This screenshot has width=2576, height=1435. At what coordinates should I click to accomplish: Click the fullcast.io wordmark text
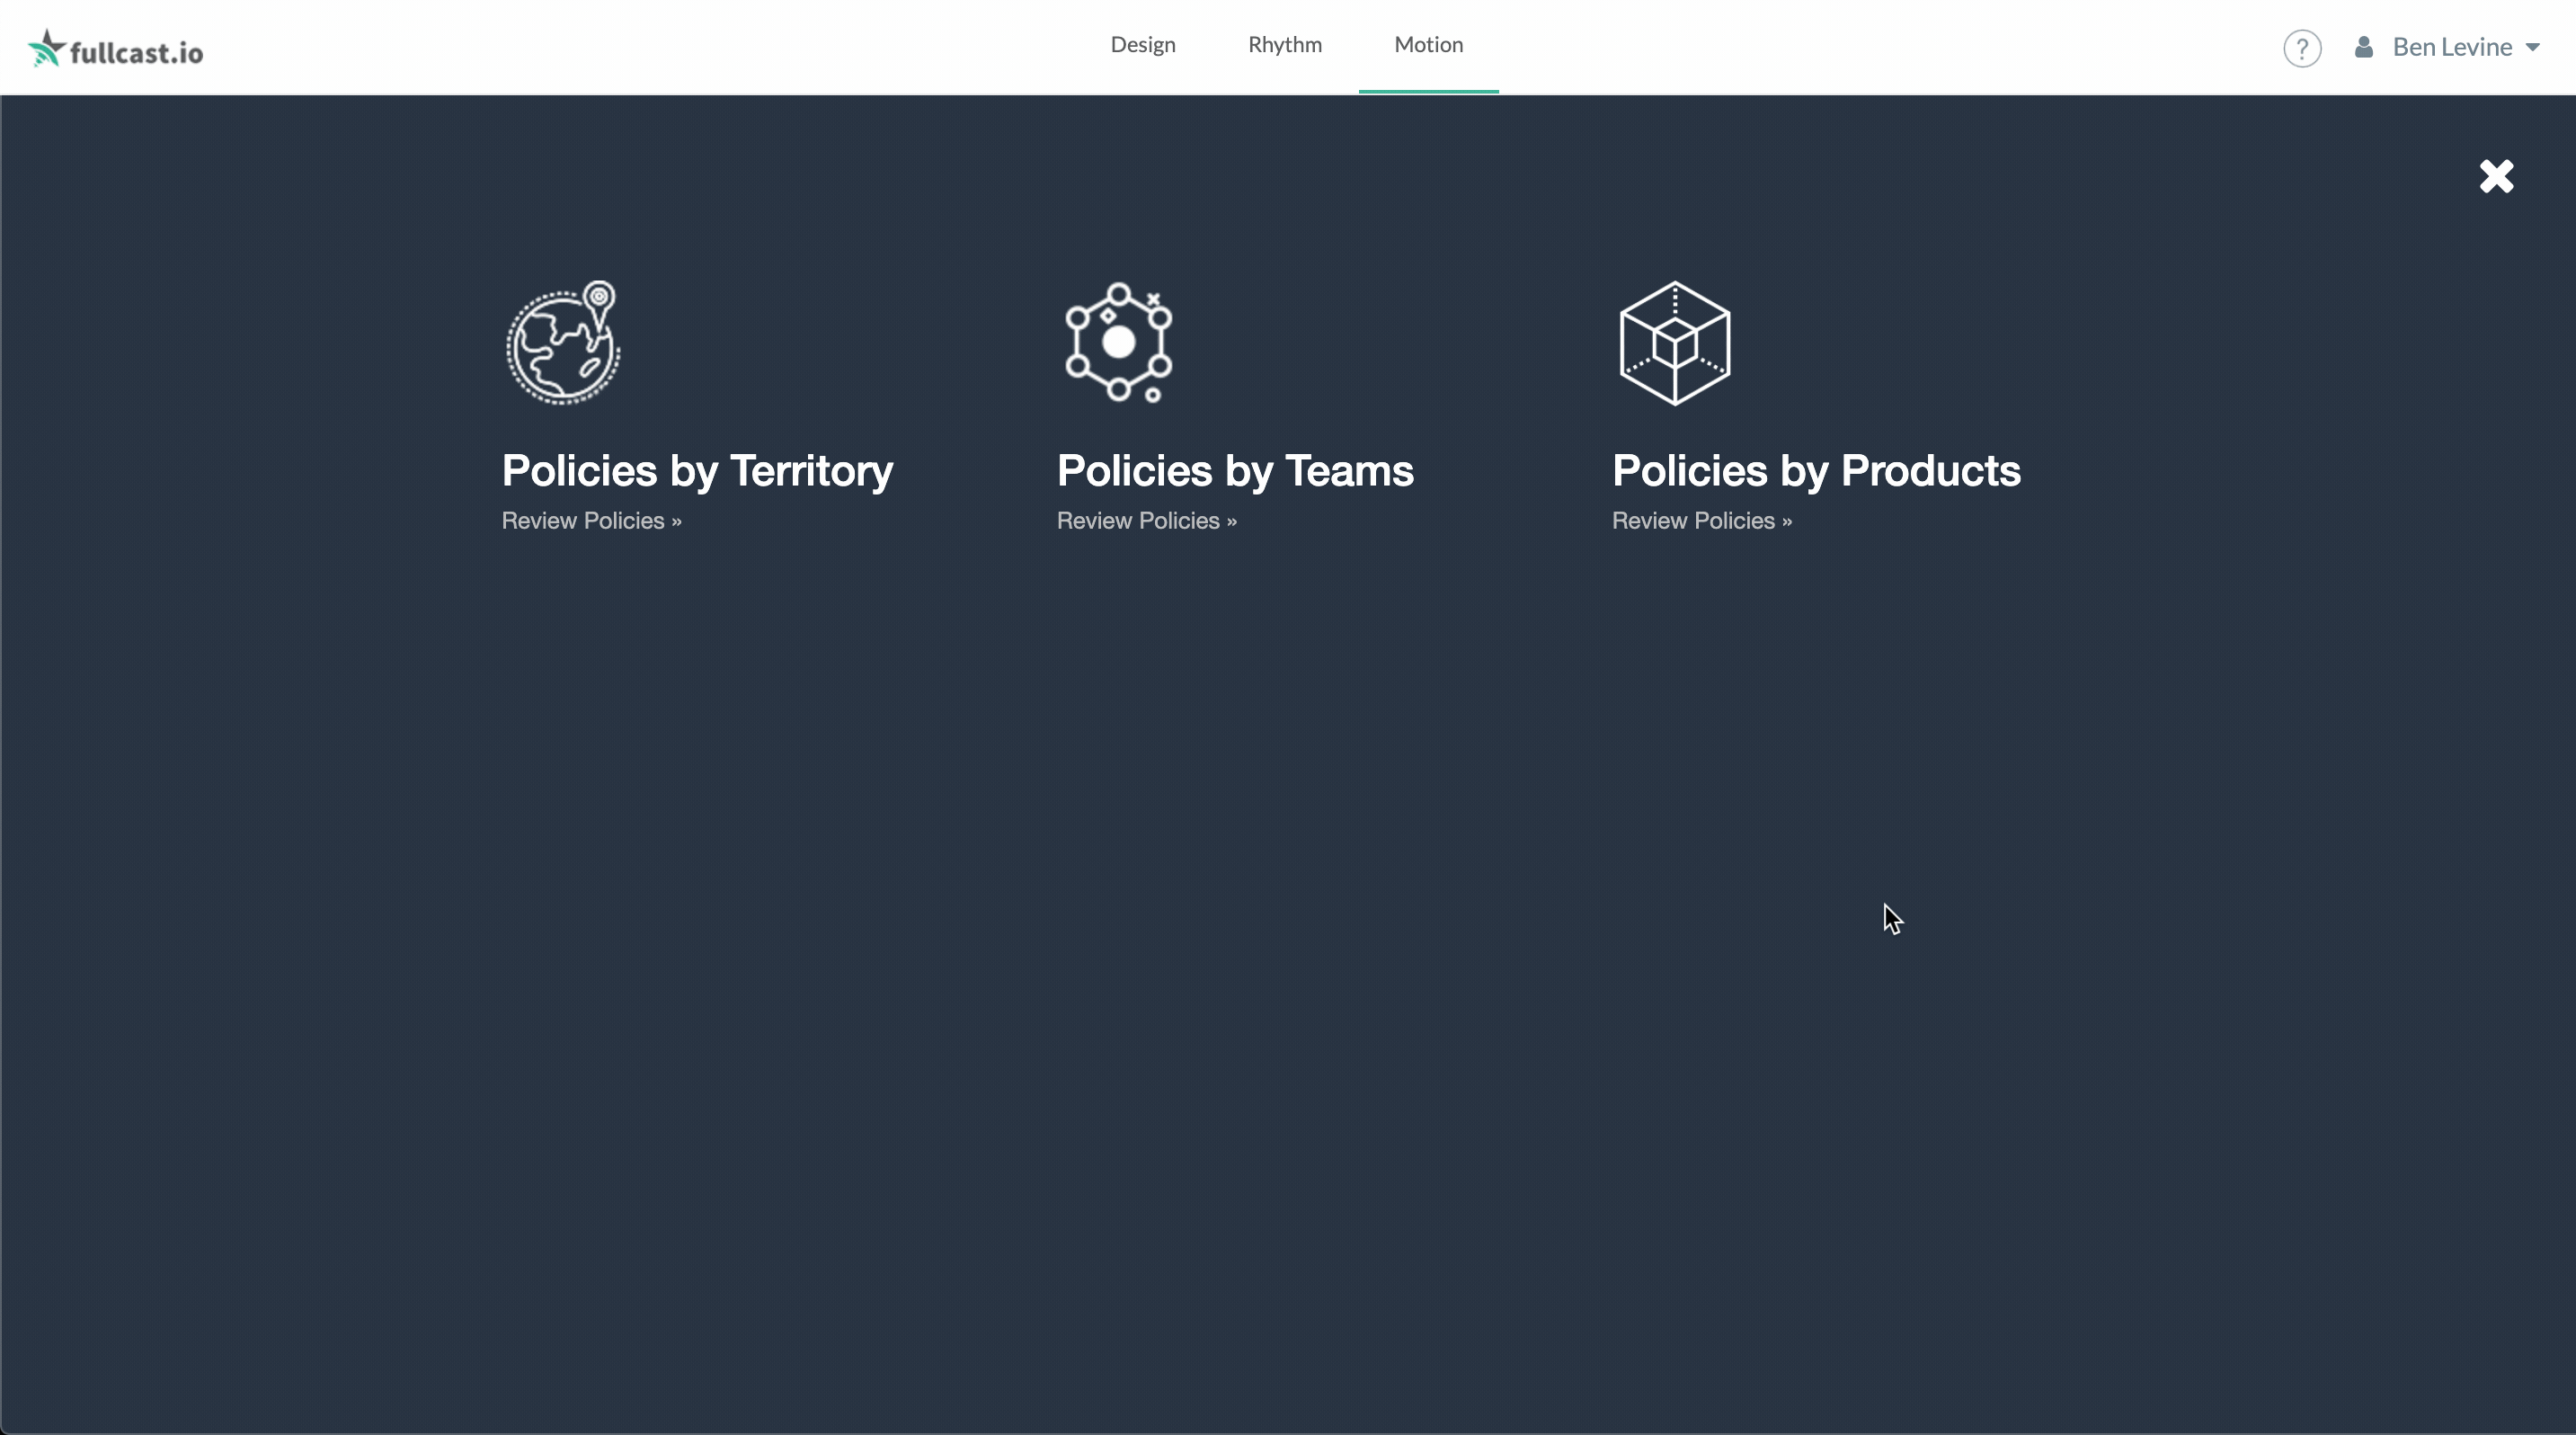(x=136, y=53)
